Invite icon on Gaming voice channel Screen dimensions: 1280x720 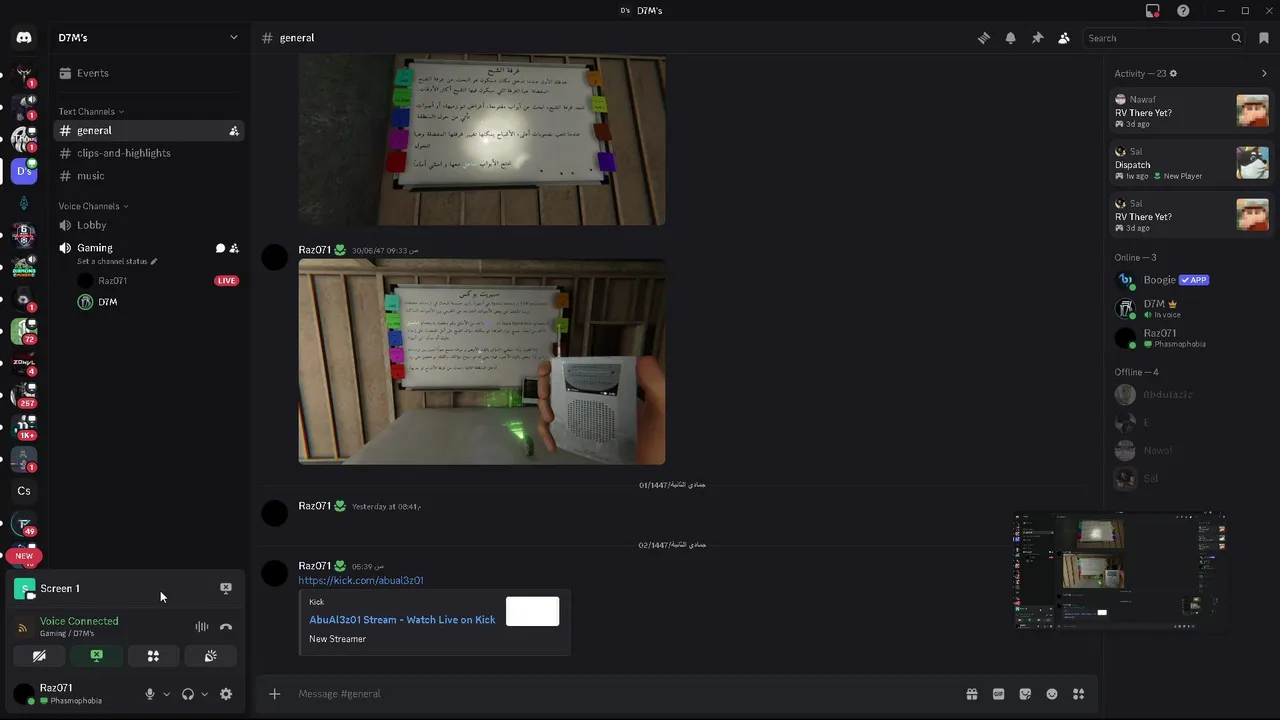234,248
